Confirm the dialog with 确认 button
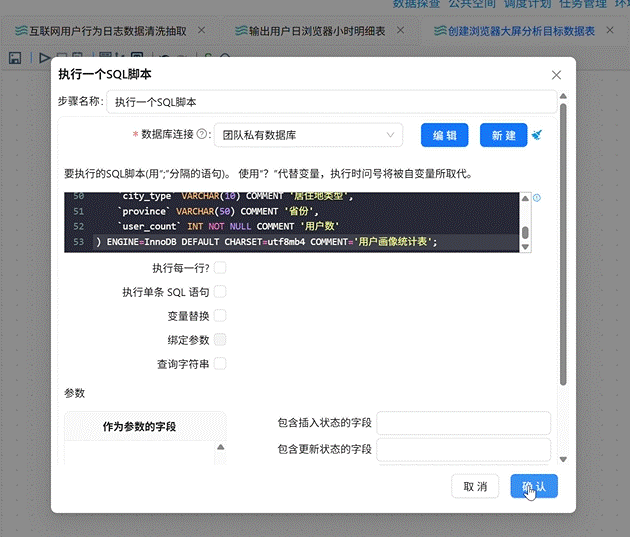 (534, 486)
